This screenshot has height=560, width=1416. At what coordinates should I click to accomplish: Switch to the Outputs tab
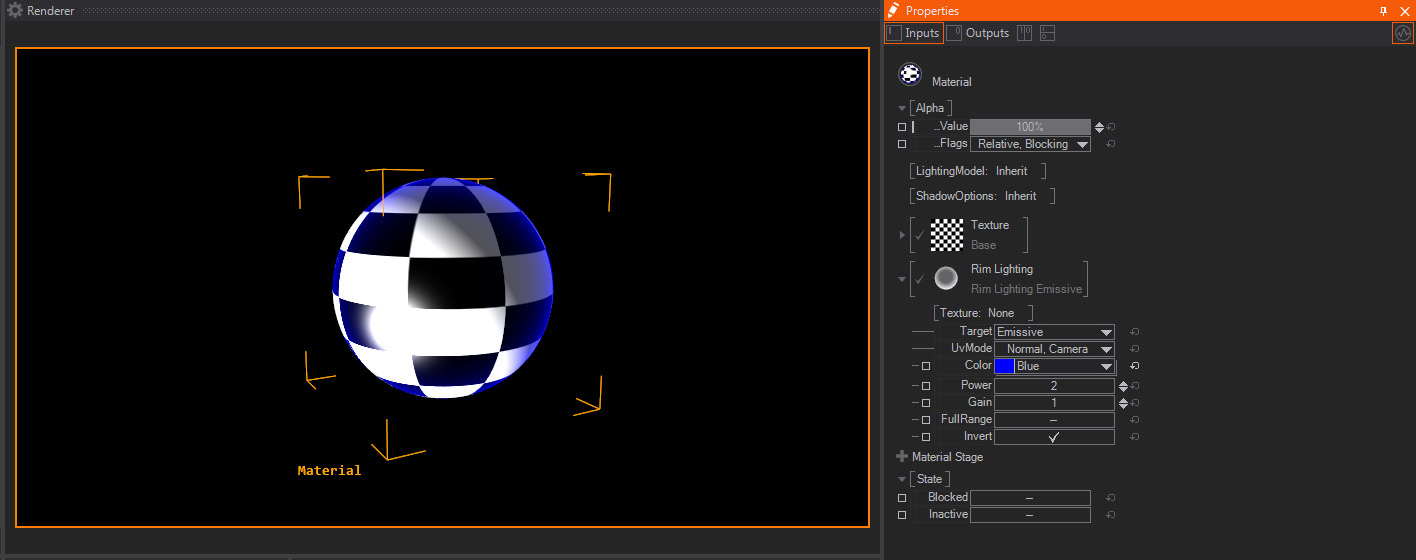click(x=978, y=33)
